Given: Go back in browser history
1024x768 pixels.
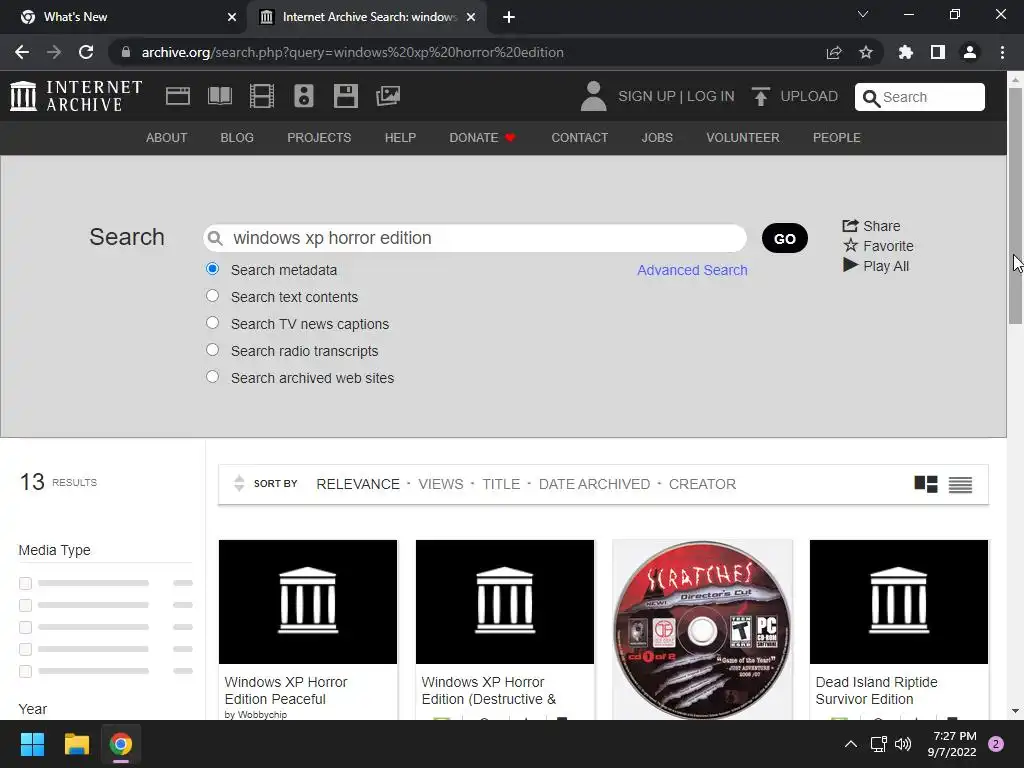Looking at the screenshot, I should coord(22,52).
